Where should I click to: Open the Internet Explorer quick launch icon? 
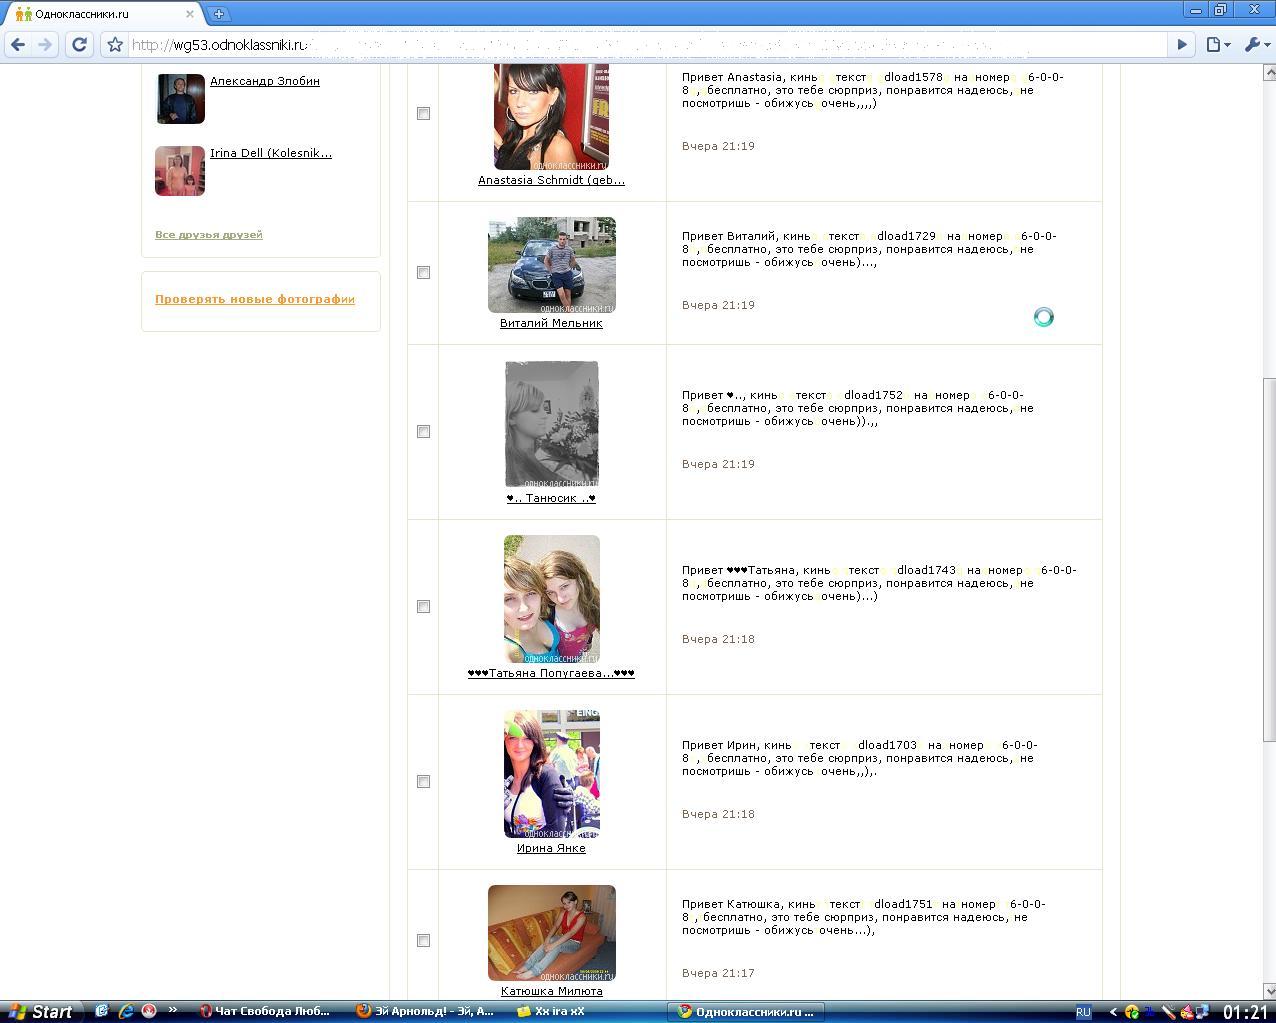(x=126, y=1011)
